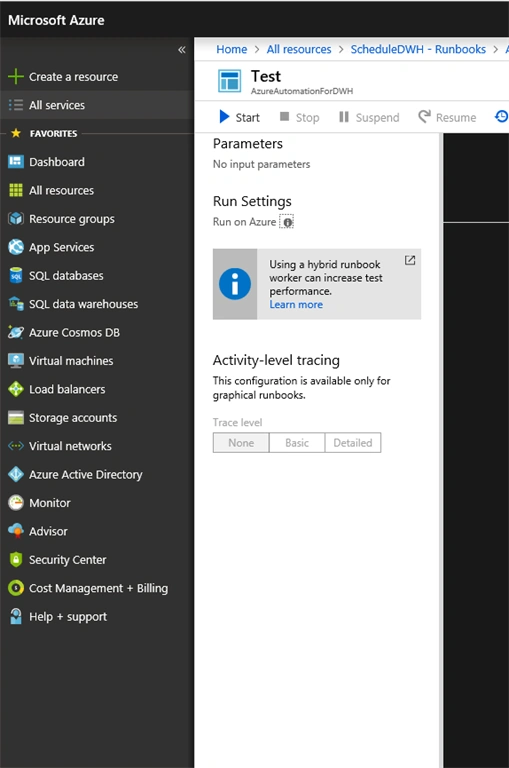Open All services list icon
This screenshot has height=768, width=509.
click(16, 105)
